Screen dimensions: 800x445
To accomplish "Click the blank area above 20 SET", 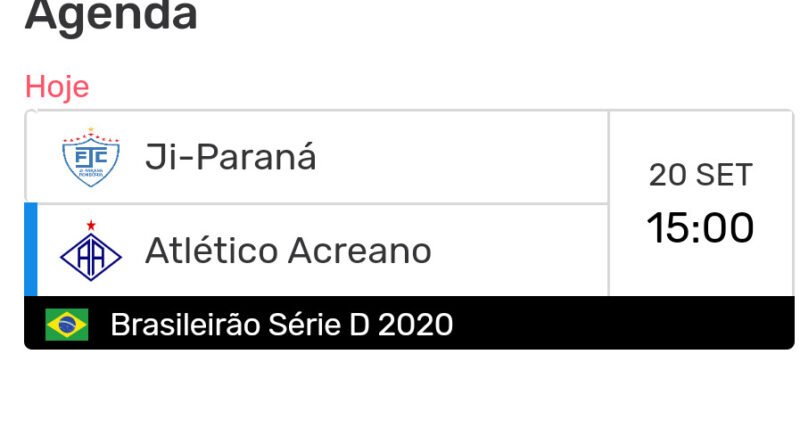I will (x=700, y=135).
